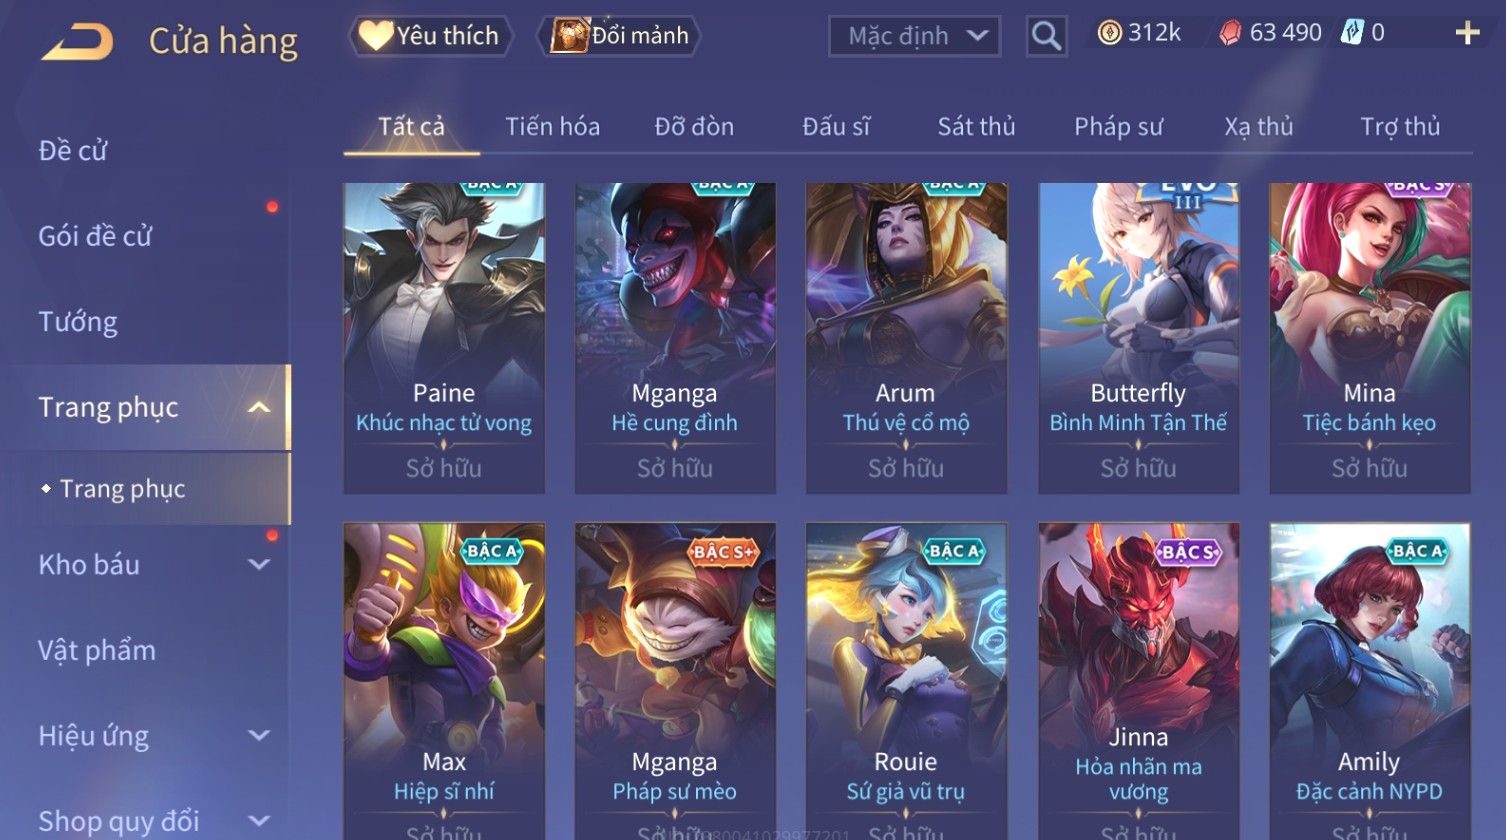Screen dimensions: 1506x840
Task: Expand the Kho báu sidebar section
Action: point(259,564)
